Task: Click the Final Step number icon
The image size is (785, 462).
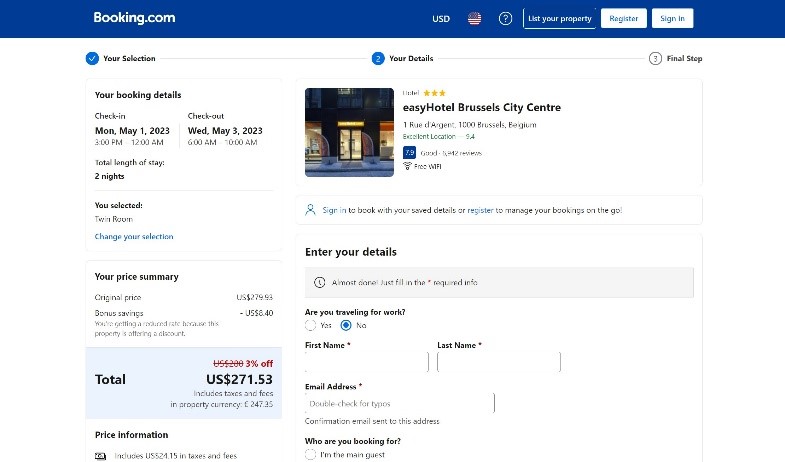Action: (x=655, y=58)
